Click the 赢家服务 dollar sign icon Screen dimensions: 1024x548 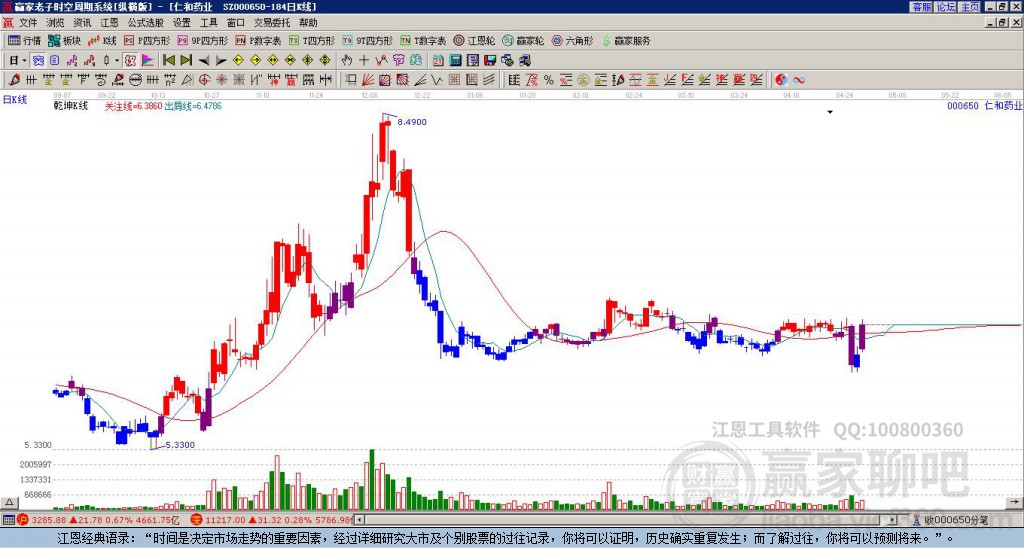(x=608, y=41)
